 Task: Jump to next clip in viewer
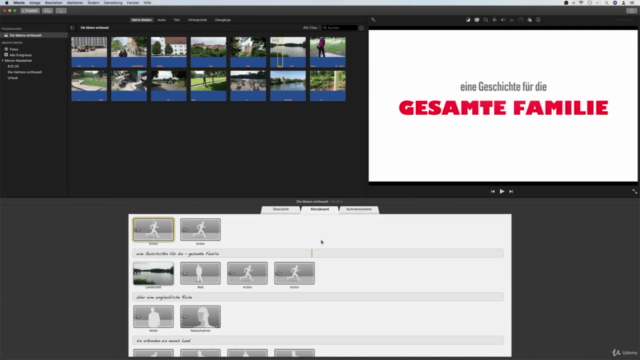511,191
